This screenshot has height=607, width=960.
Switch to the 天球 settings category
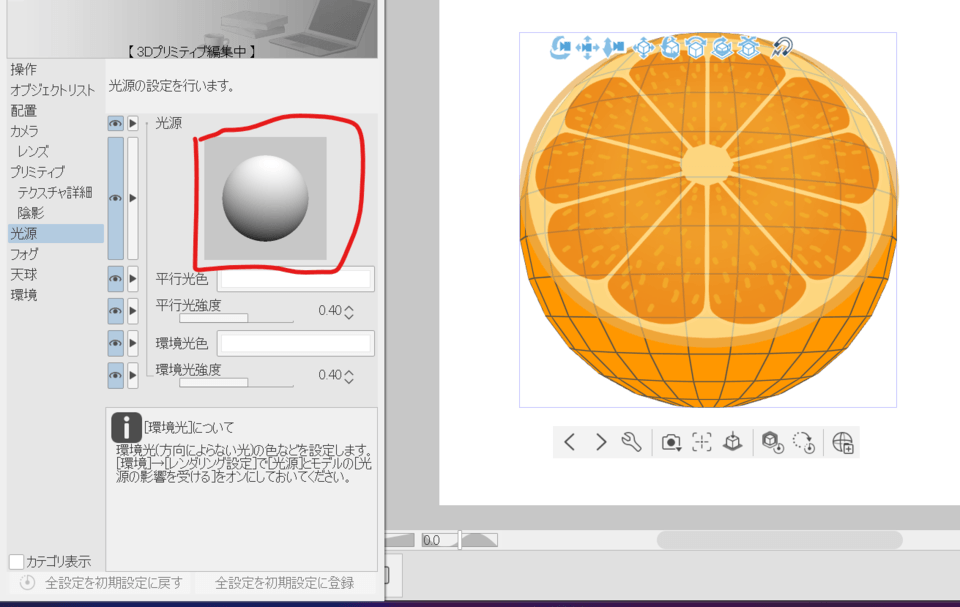click(x=25, y=273)
